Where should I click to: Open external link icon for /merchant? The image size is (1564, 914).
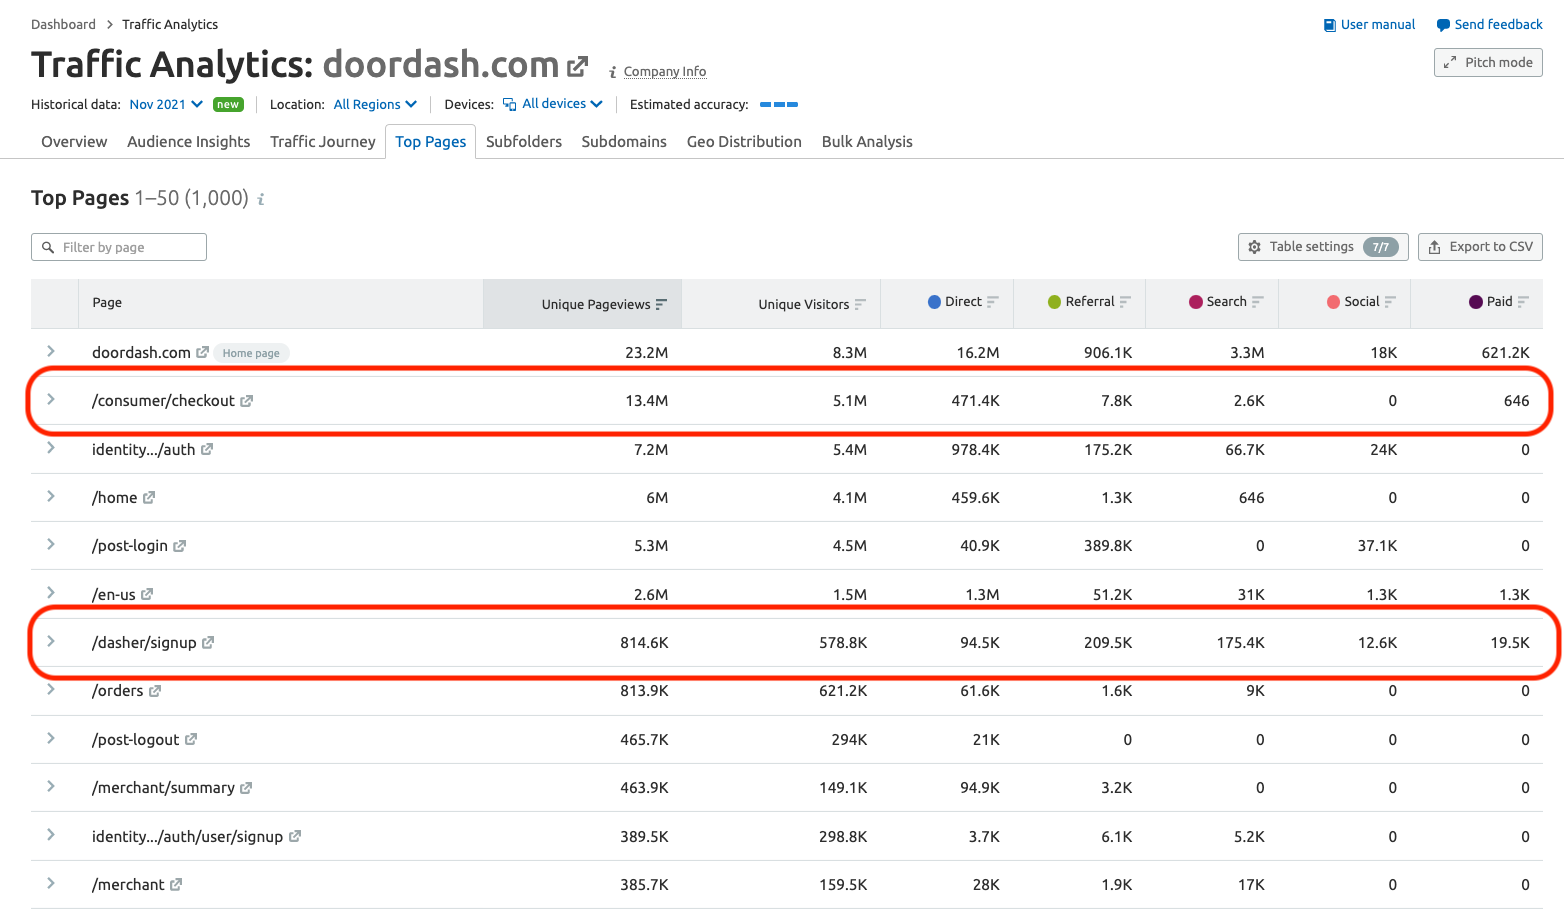pos(176,884)
